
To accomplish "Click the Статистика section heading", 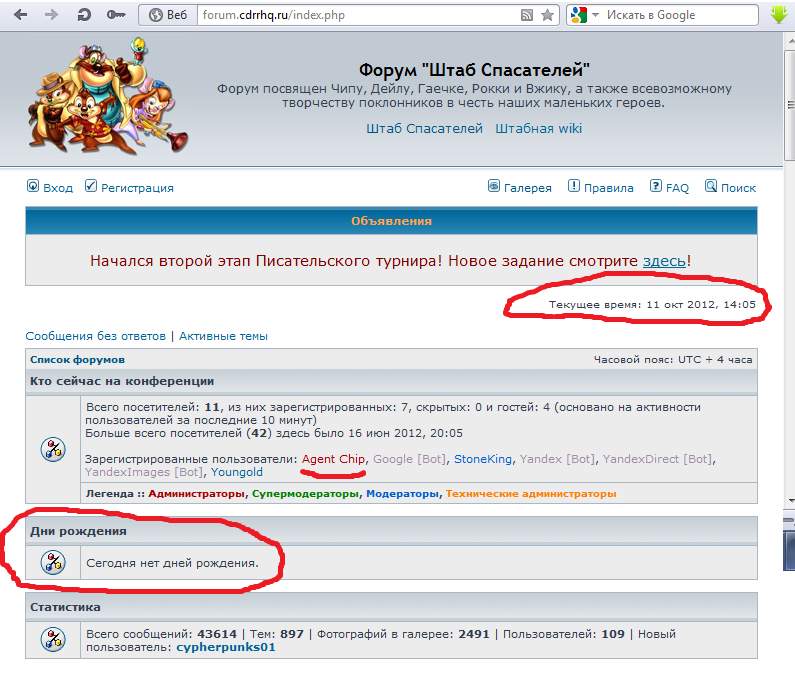I will click(65, 607).
